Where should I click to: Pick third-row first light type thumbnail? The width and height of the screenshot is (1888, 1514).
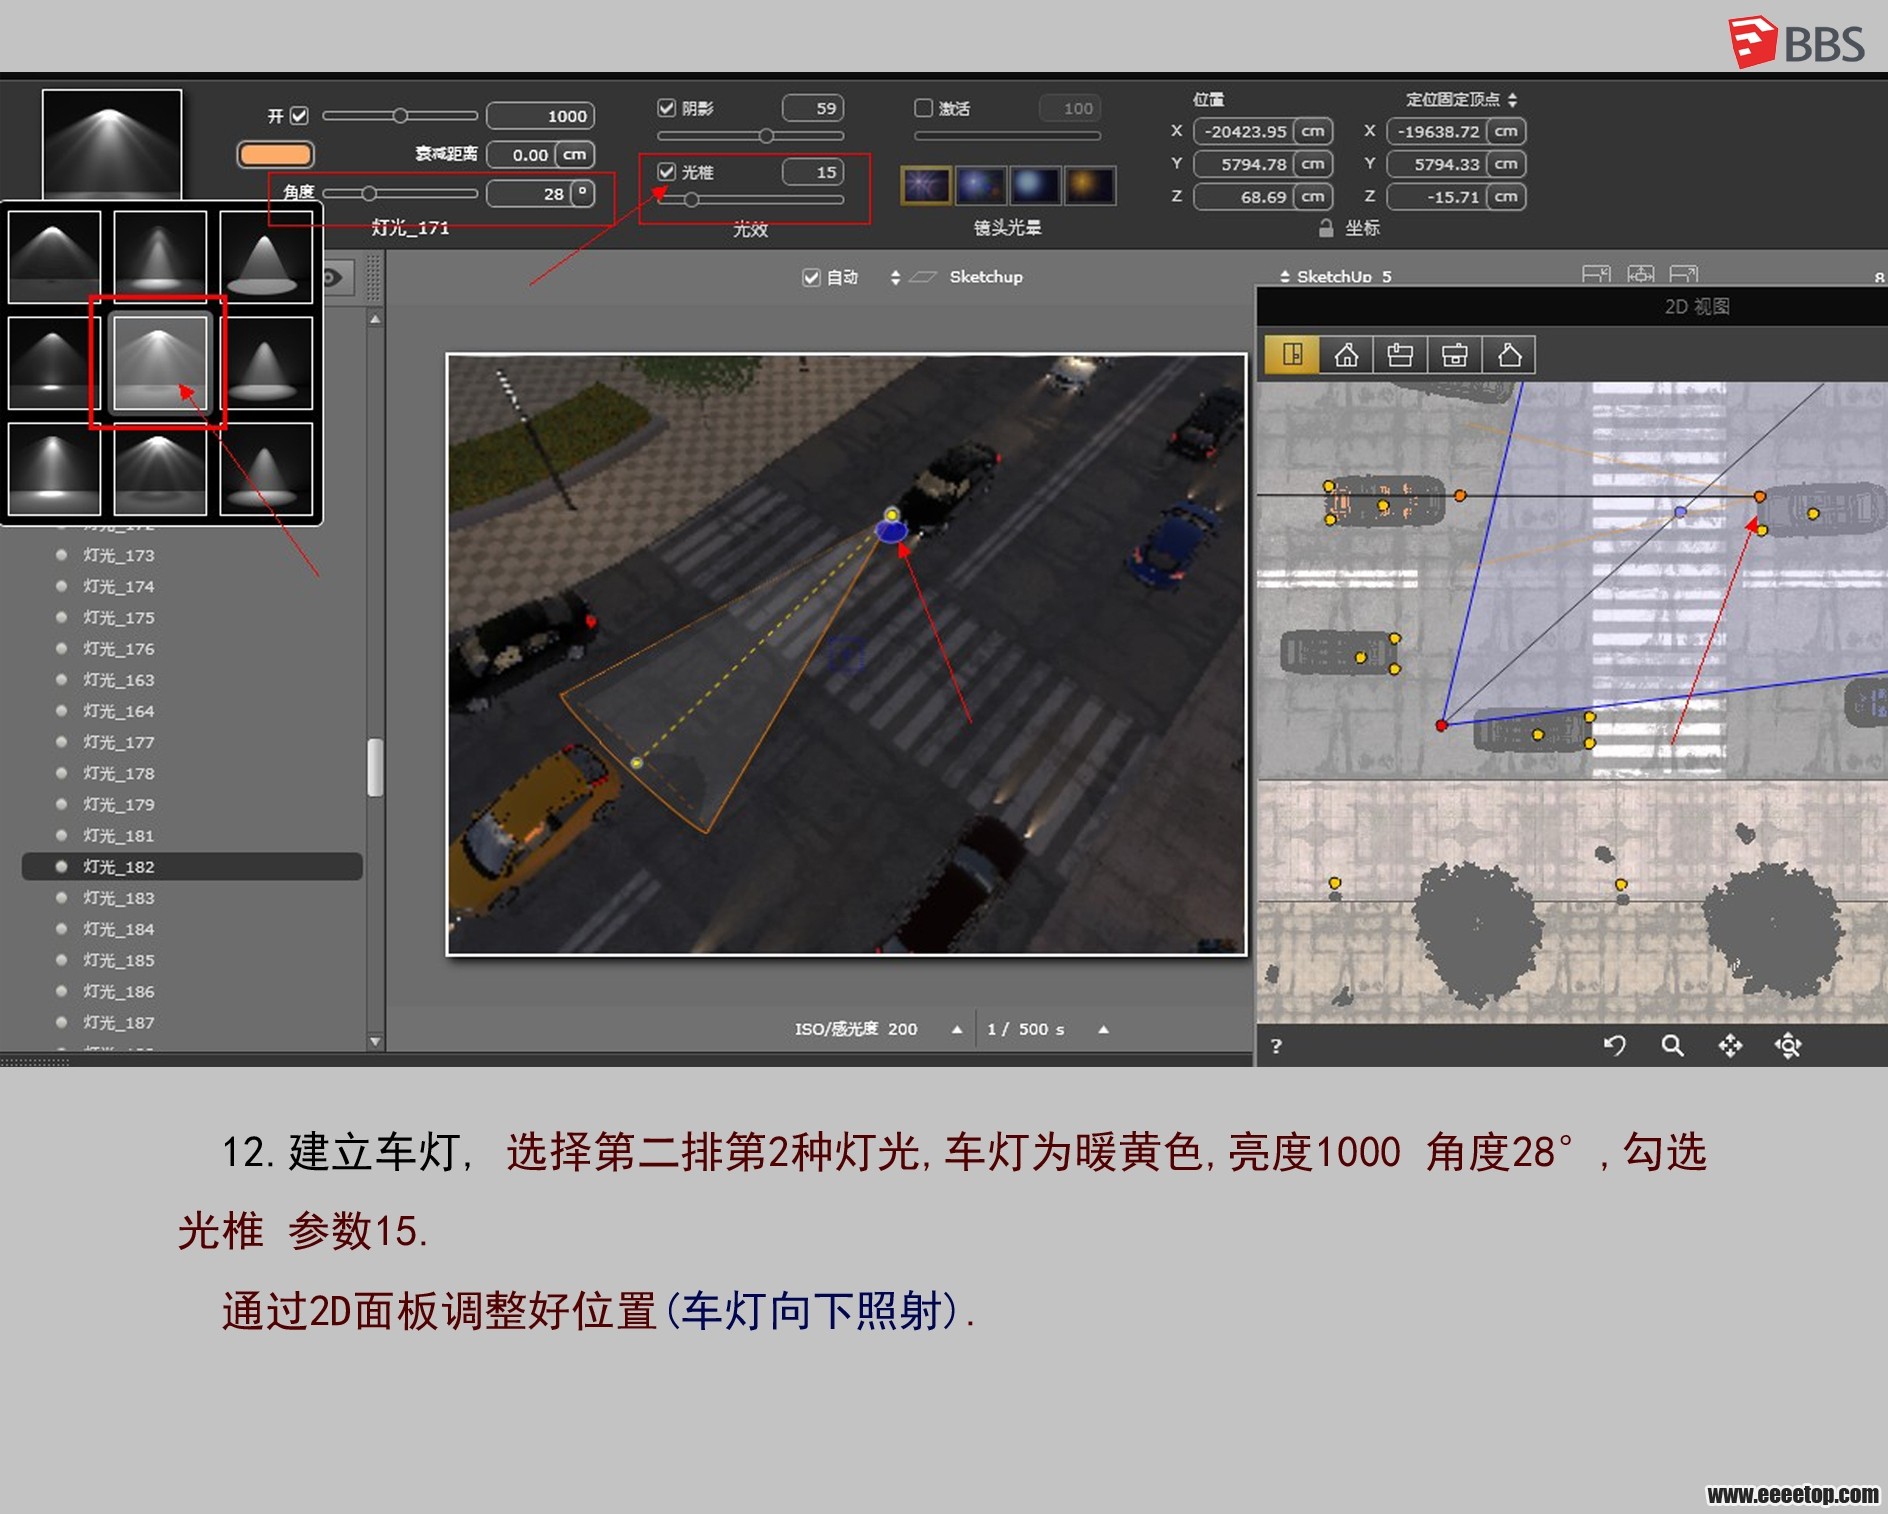54,469
